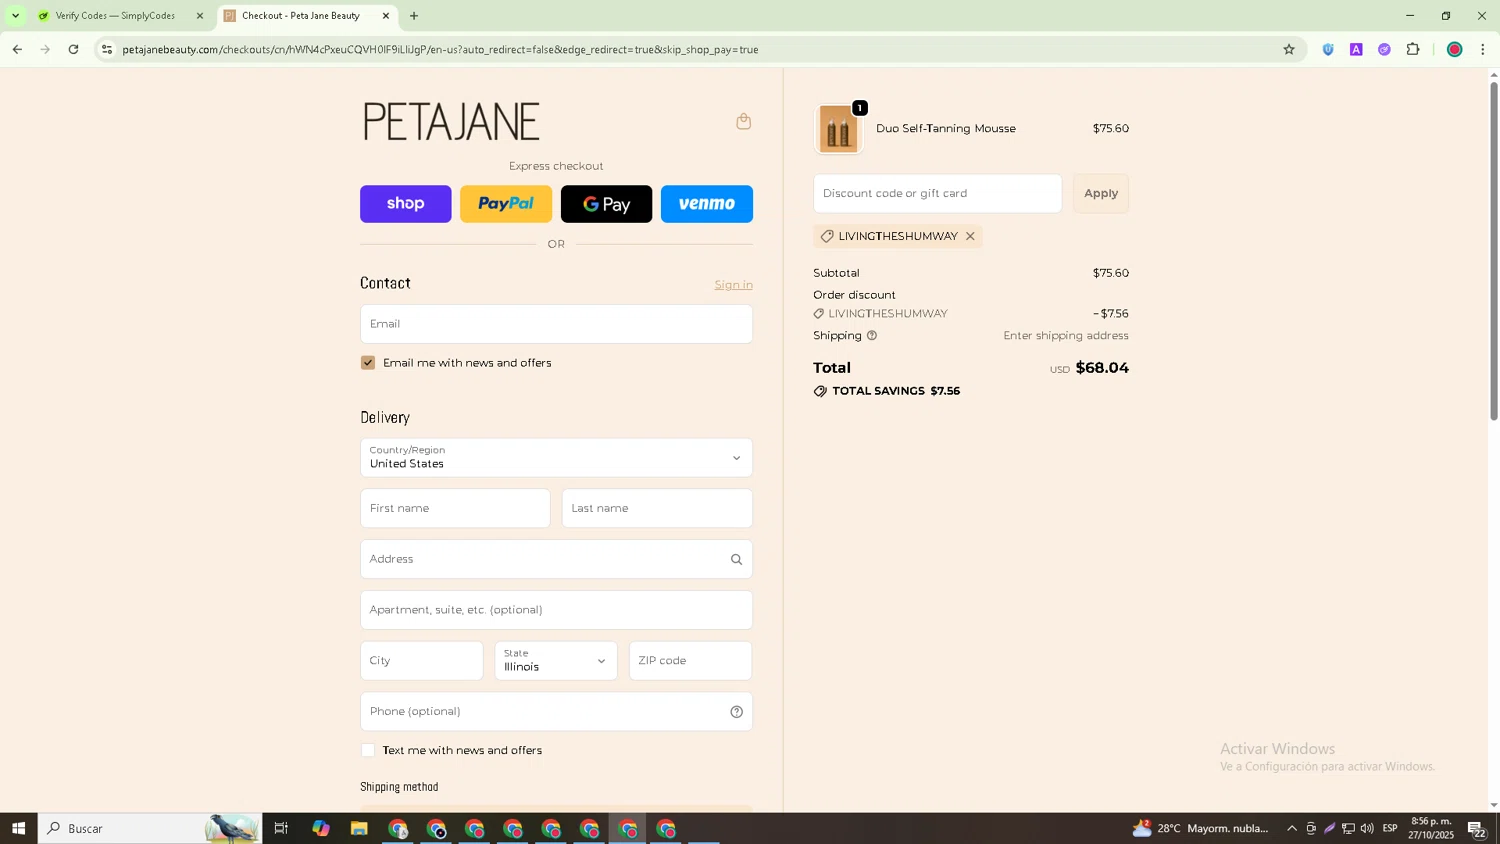
Task: Switch to the Verify Codes — SimplyCodes tab
Action: (x=115, y=16)
